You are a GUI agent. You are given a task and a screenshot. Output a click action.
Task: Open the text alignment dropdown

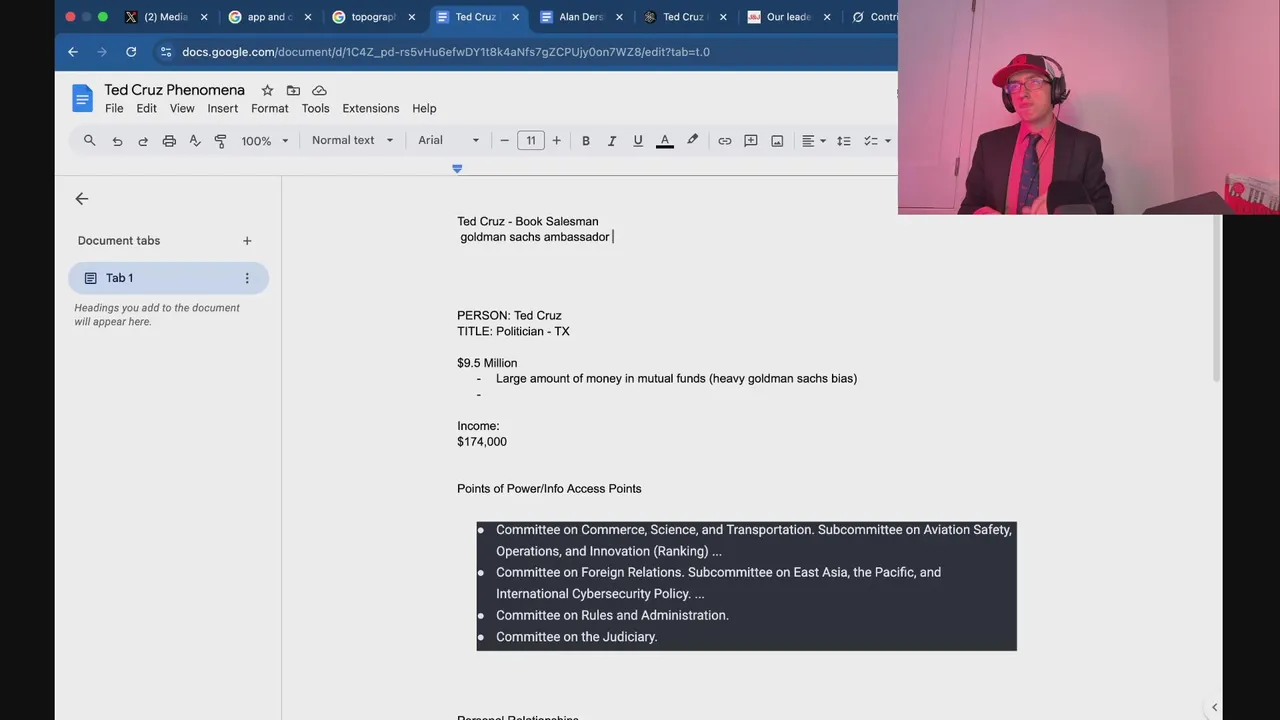[x=814, y=141]
